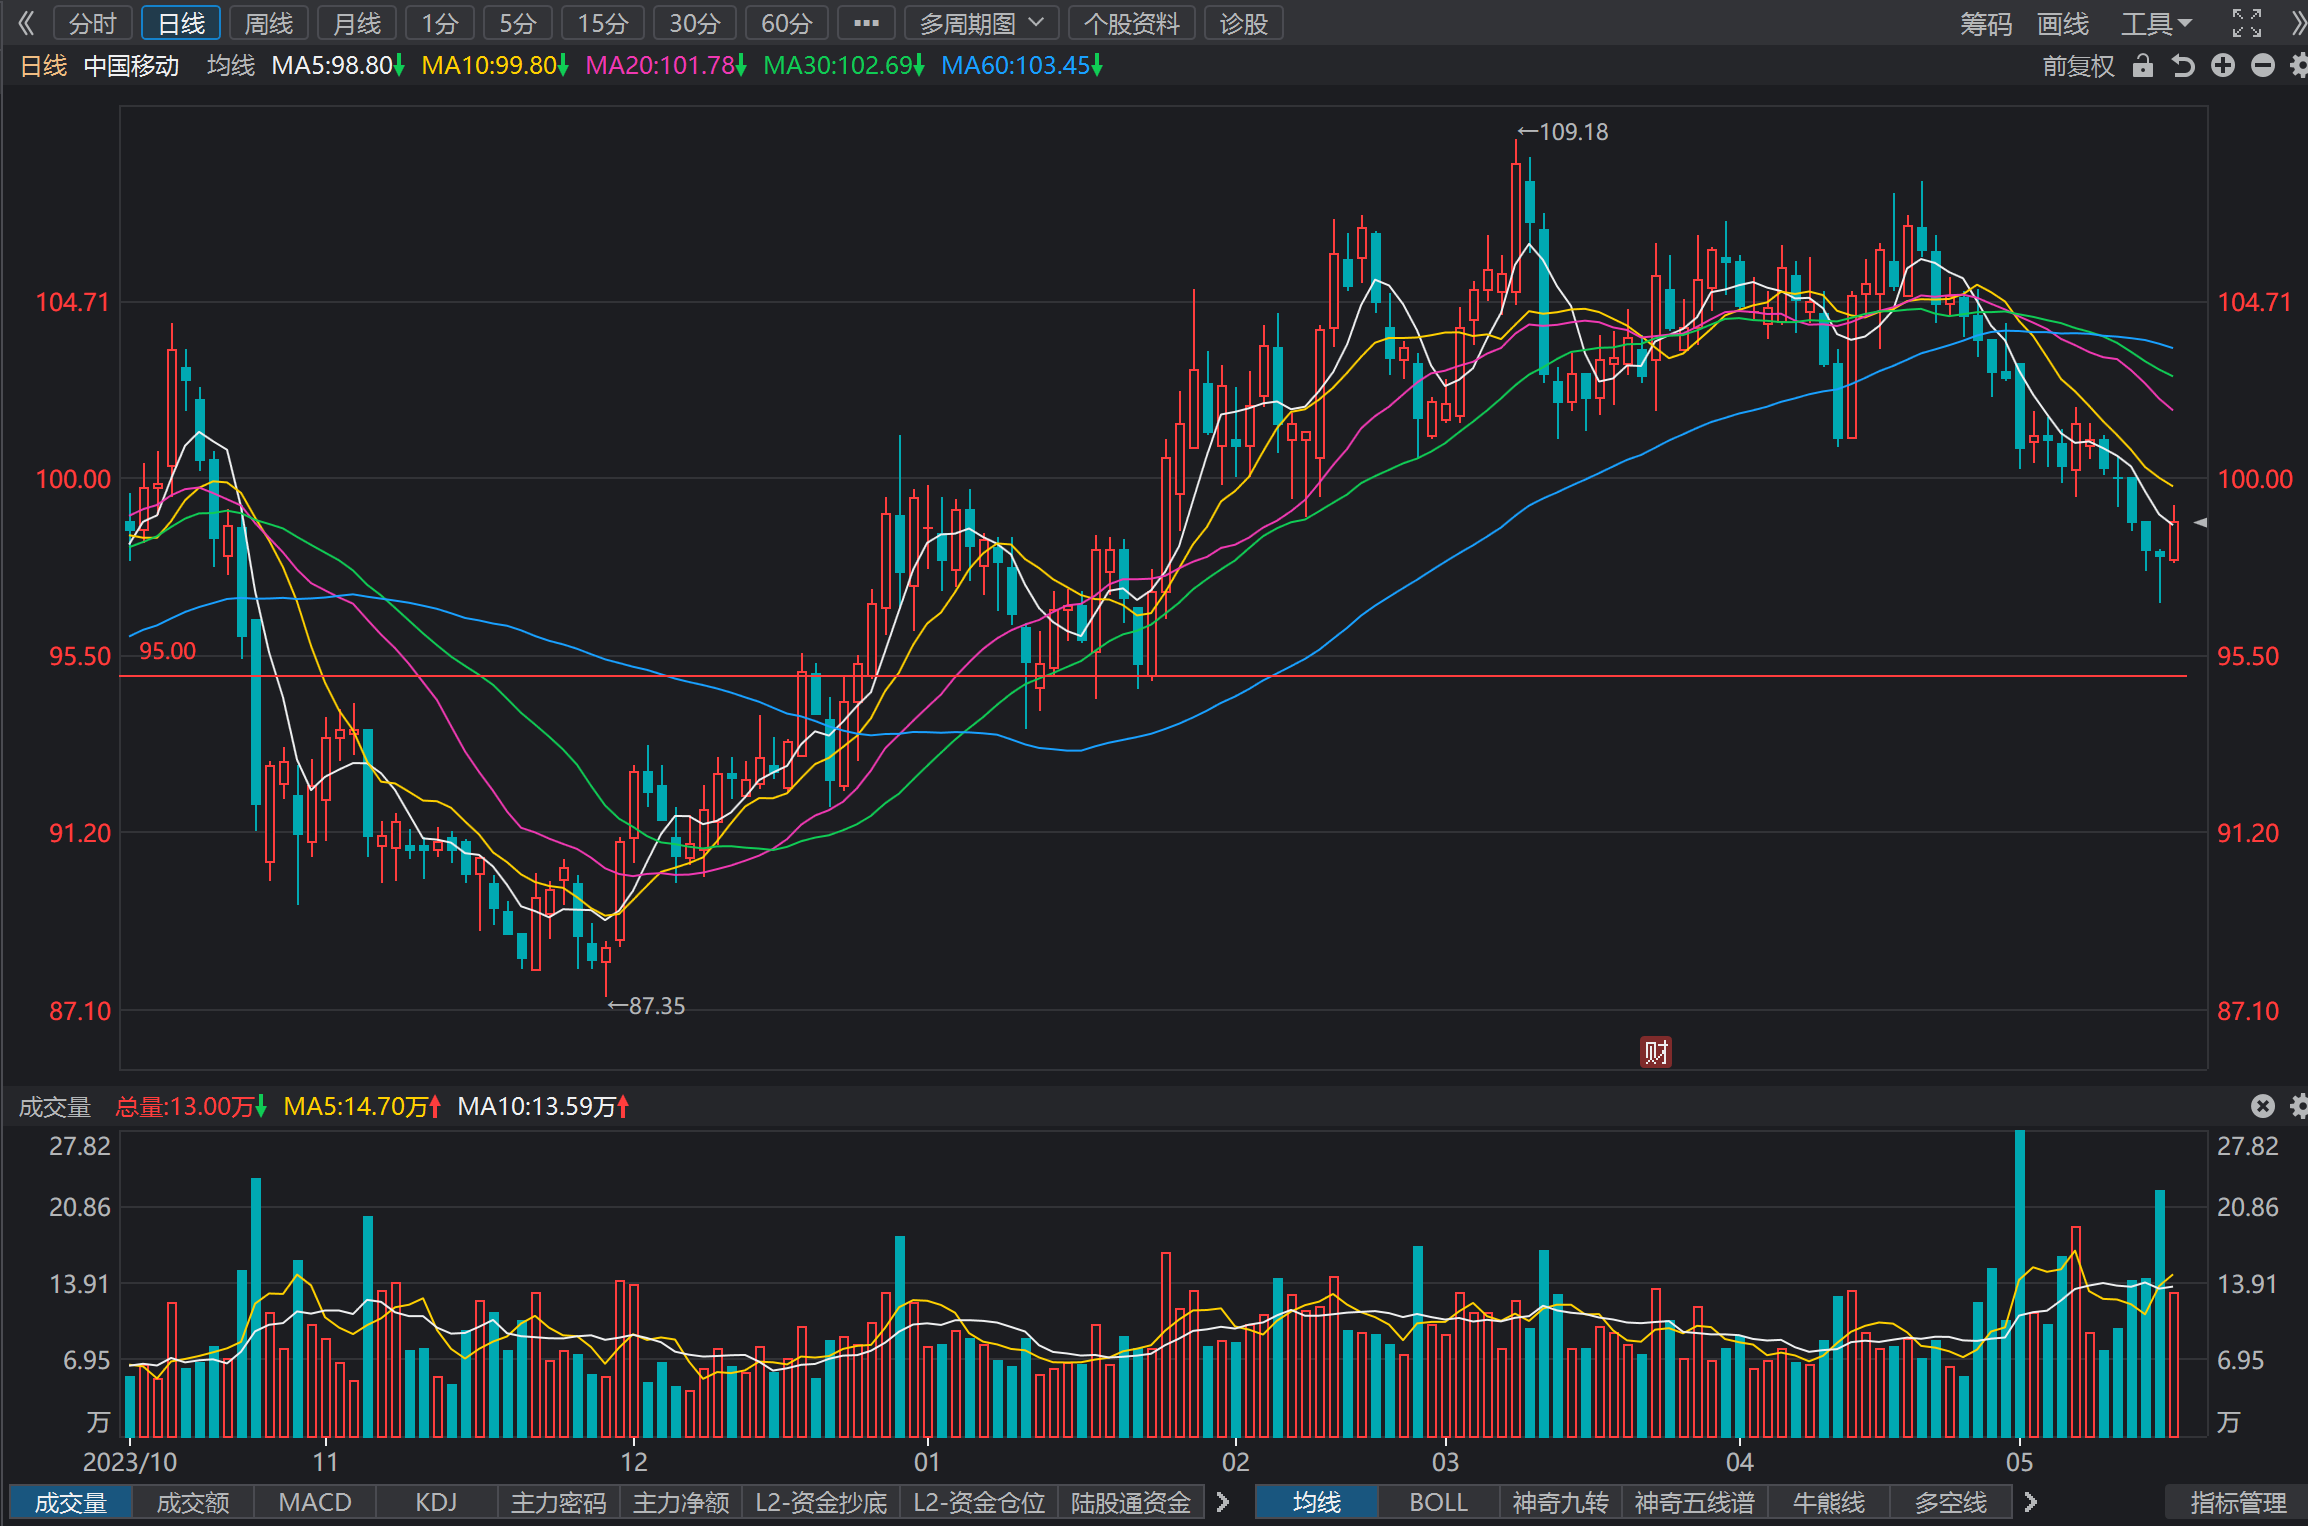Toggle fullscreen chart view icon

tap(2247, 23)
